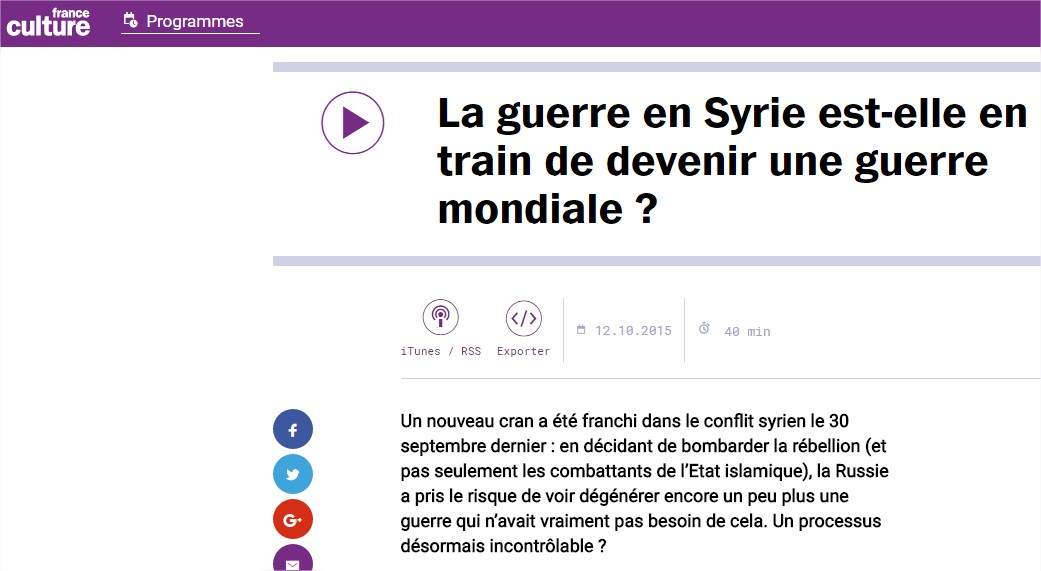Screen dimensions: 1041x571
Task: Click the calendar icon next to 12.10.2015
Action: point(581,329)
